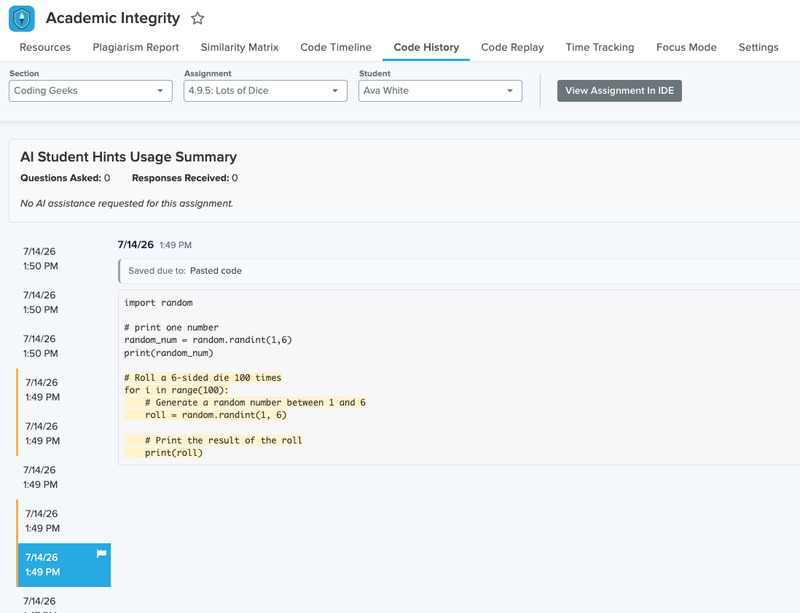The width and height of the screenshot is (800, 613).
Task: Select the topmost 7/14/26 1:50 PM snapshot
Action: [x=63, y=259]
